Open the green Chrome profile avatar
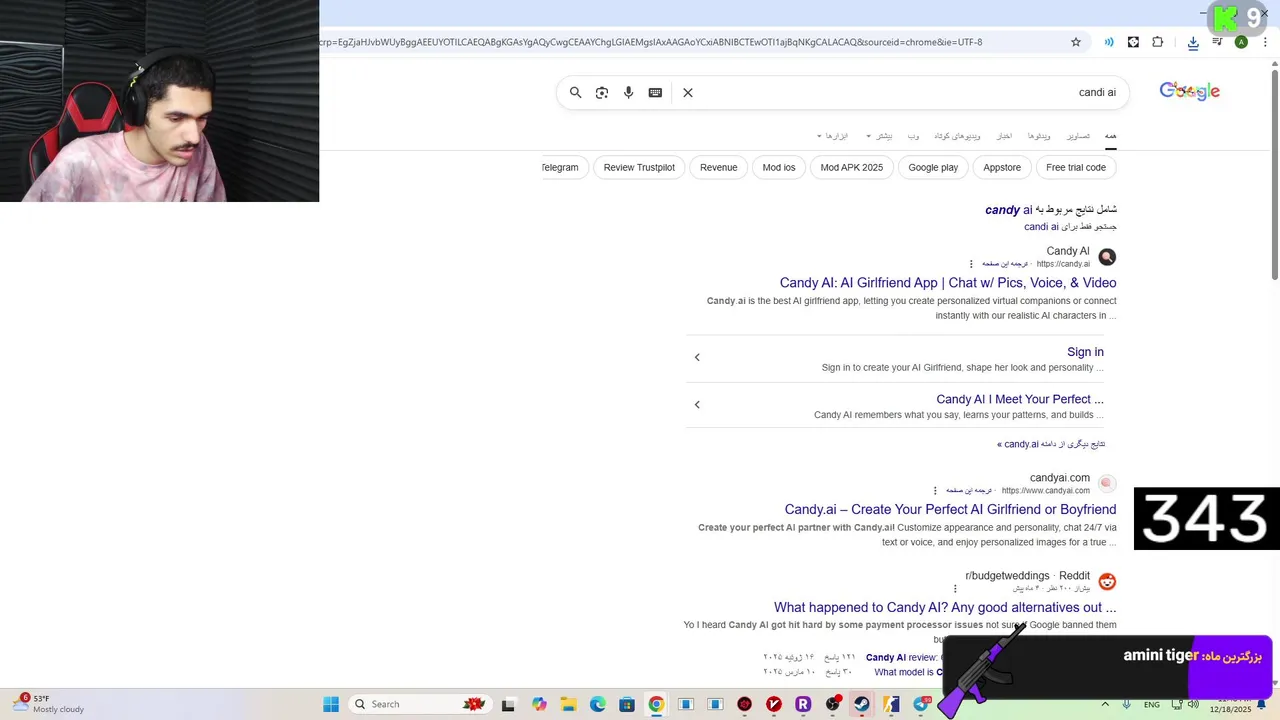This screenshot has height=720, width=1280. click(x=1241, y=42)
